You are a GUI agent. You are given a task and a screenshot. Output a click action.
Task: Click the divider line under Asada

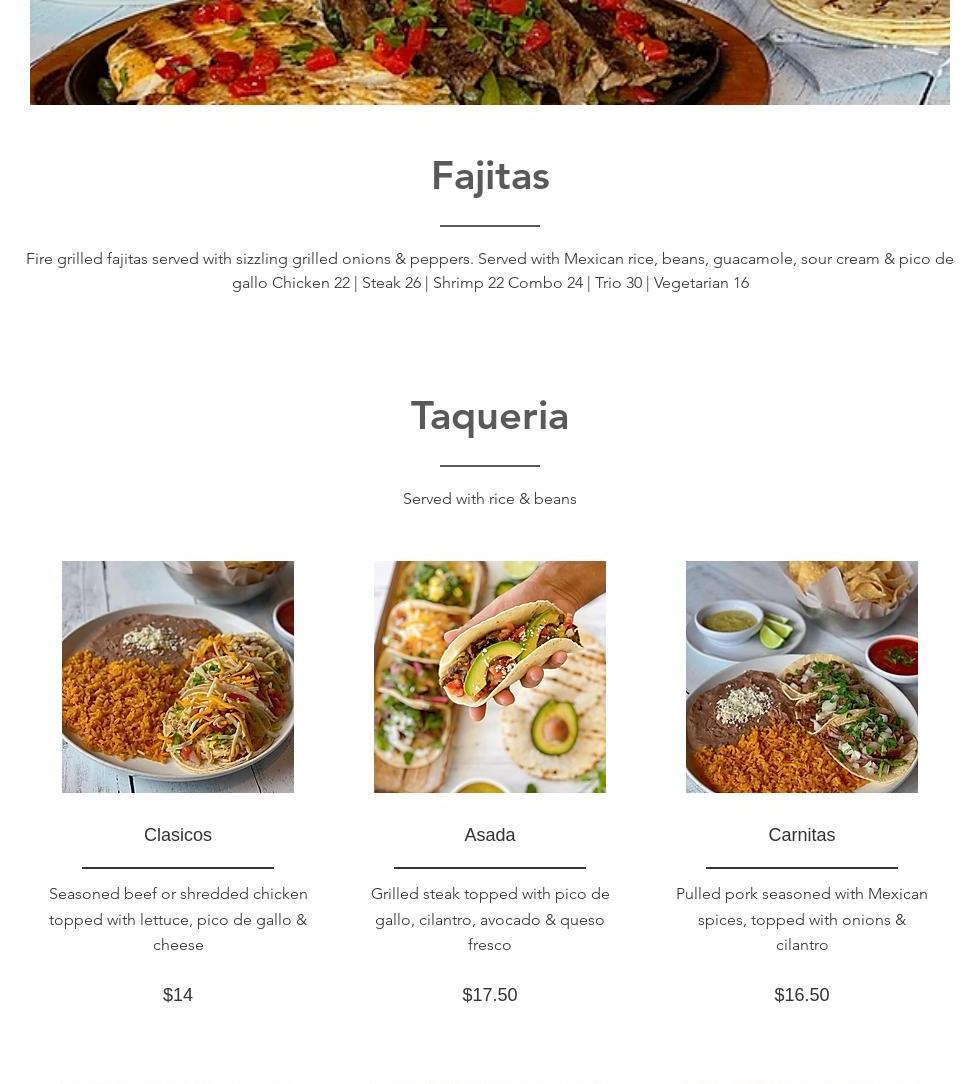[489, 867]
